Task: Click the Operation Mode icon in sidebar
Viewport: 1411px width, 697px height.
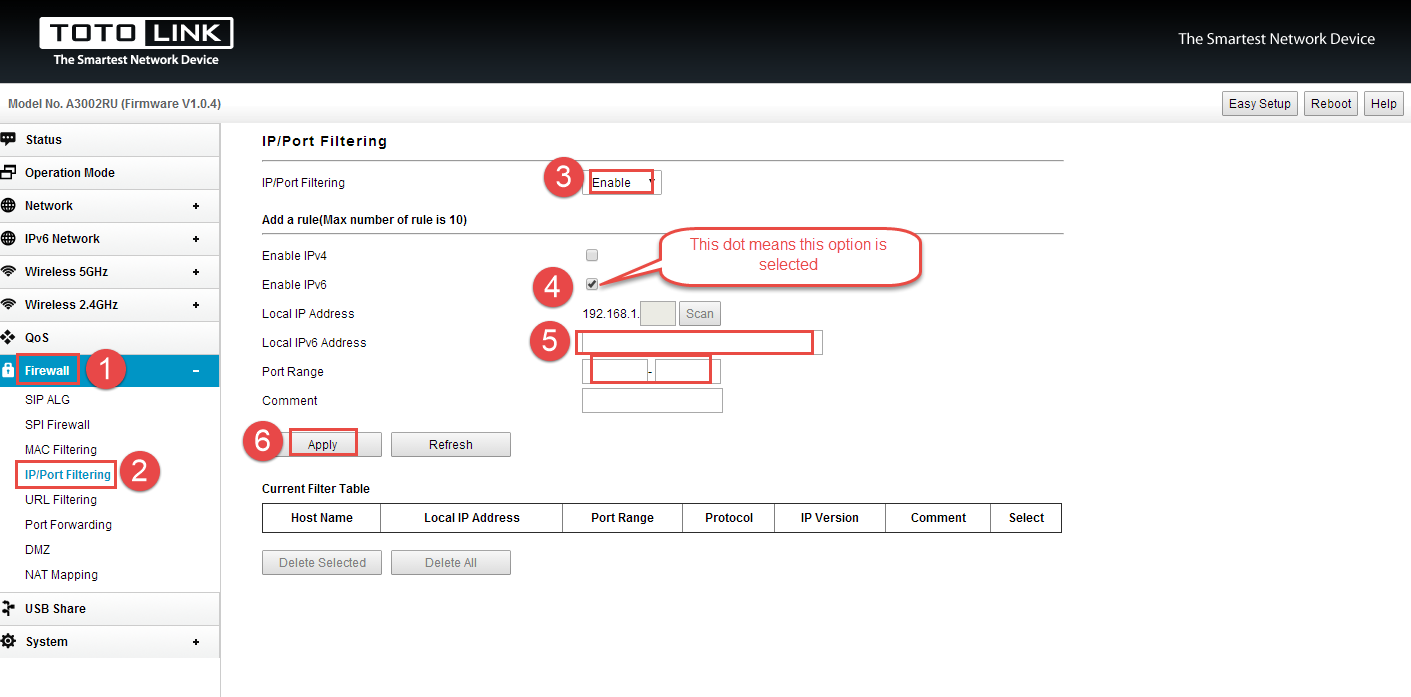Action: coord(8,172)
